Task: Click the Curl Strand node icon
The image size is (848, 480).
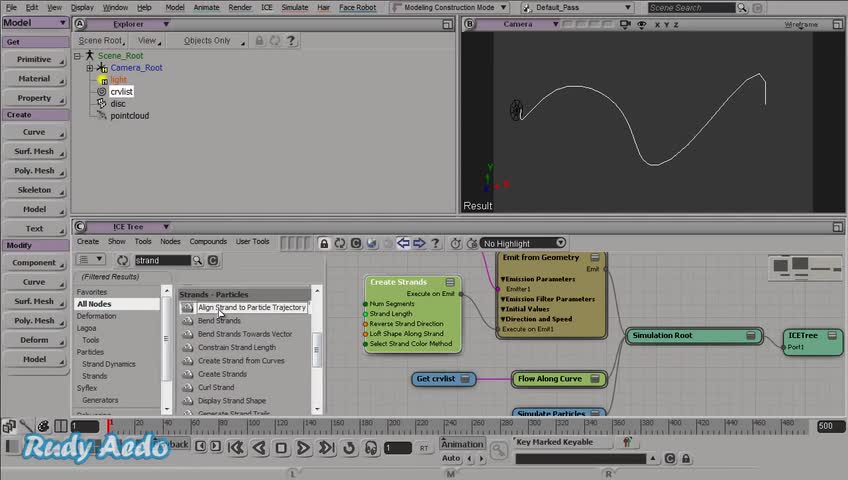Action: pos(188,388)
